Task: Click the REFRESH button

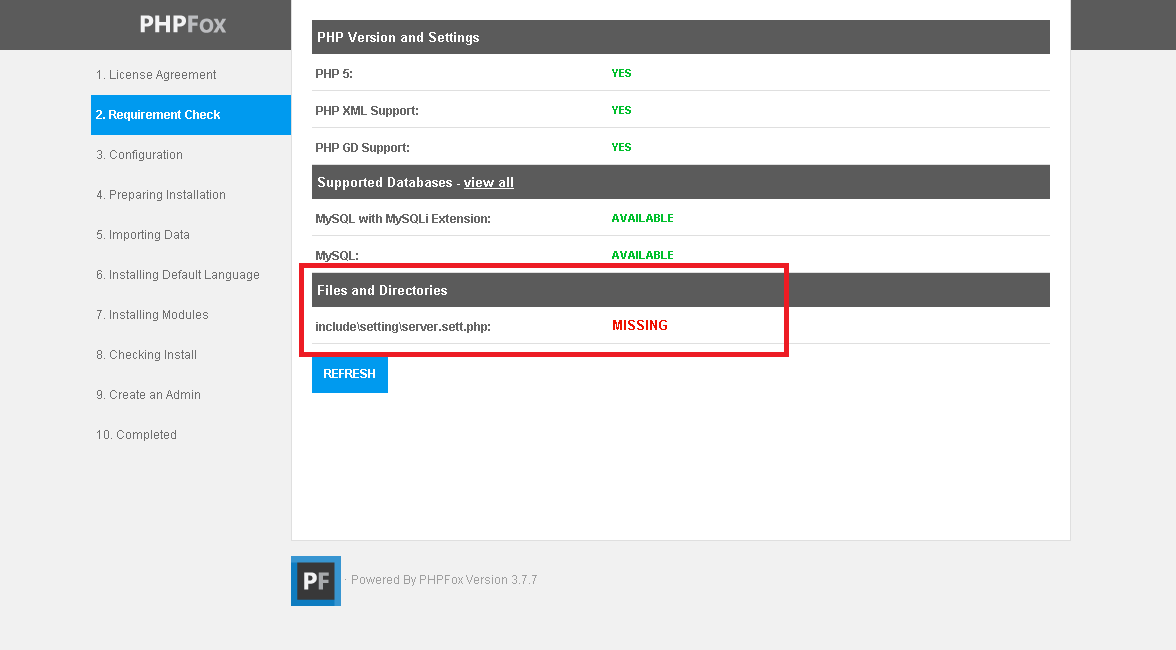Action: click(350, 373)
